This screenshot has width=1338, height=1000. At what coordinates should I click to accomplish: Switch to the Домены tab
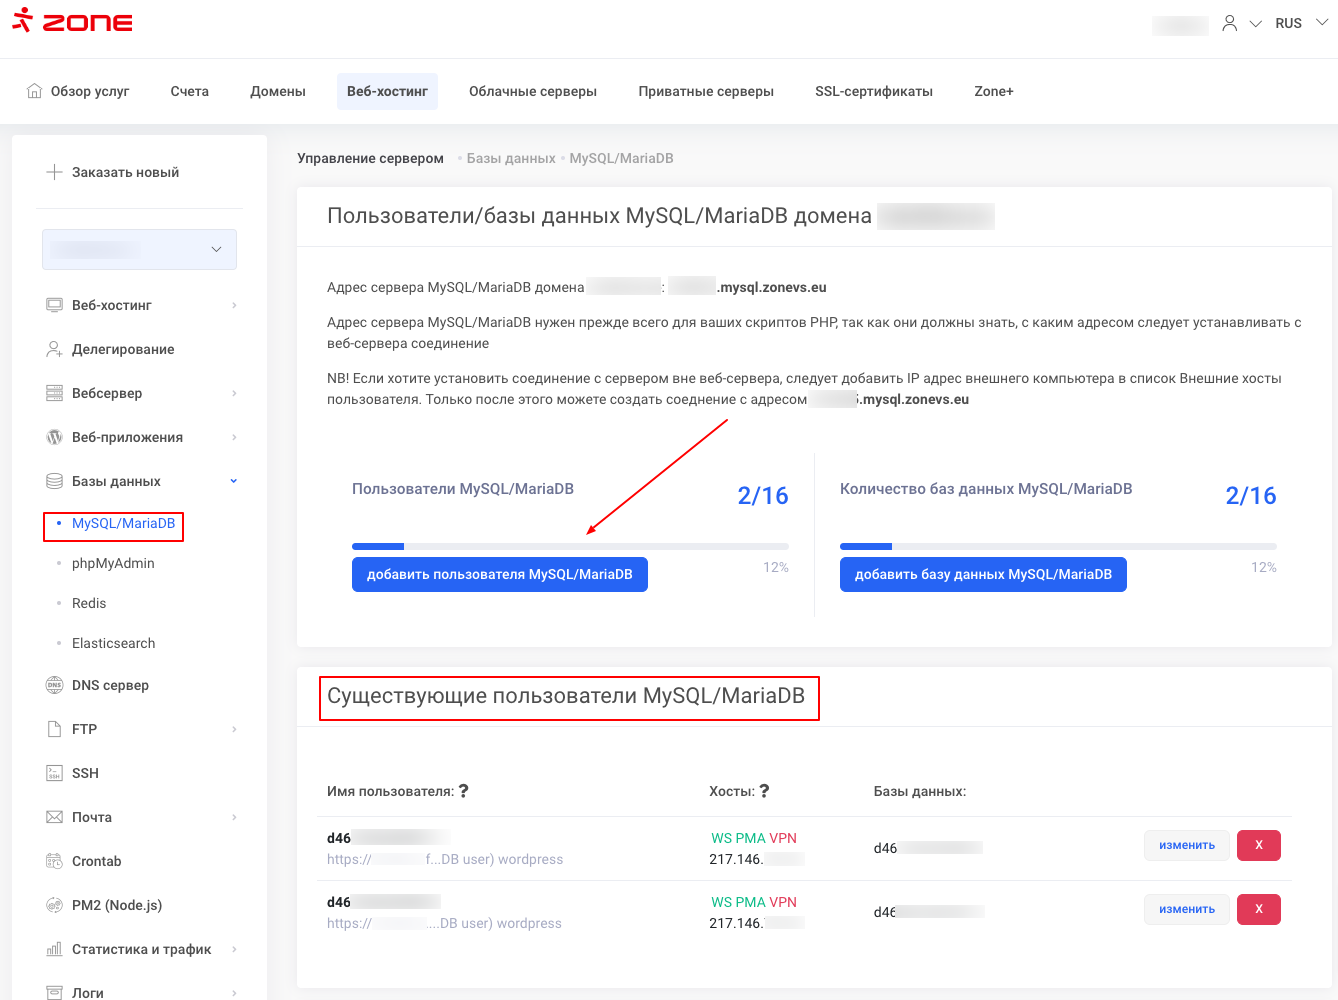pyautogui.click(x=278, y=91)
